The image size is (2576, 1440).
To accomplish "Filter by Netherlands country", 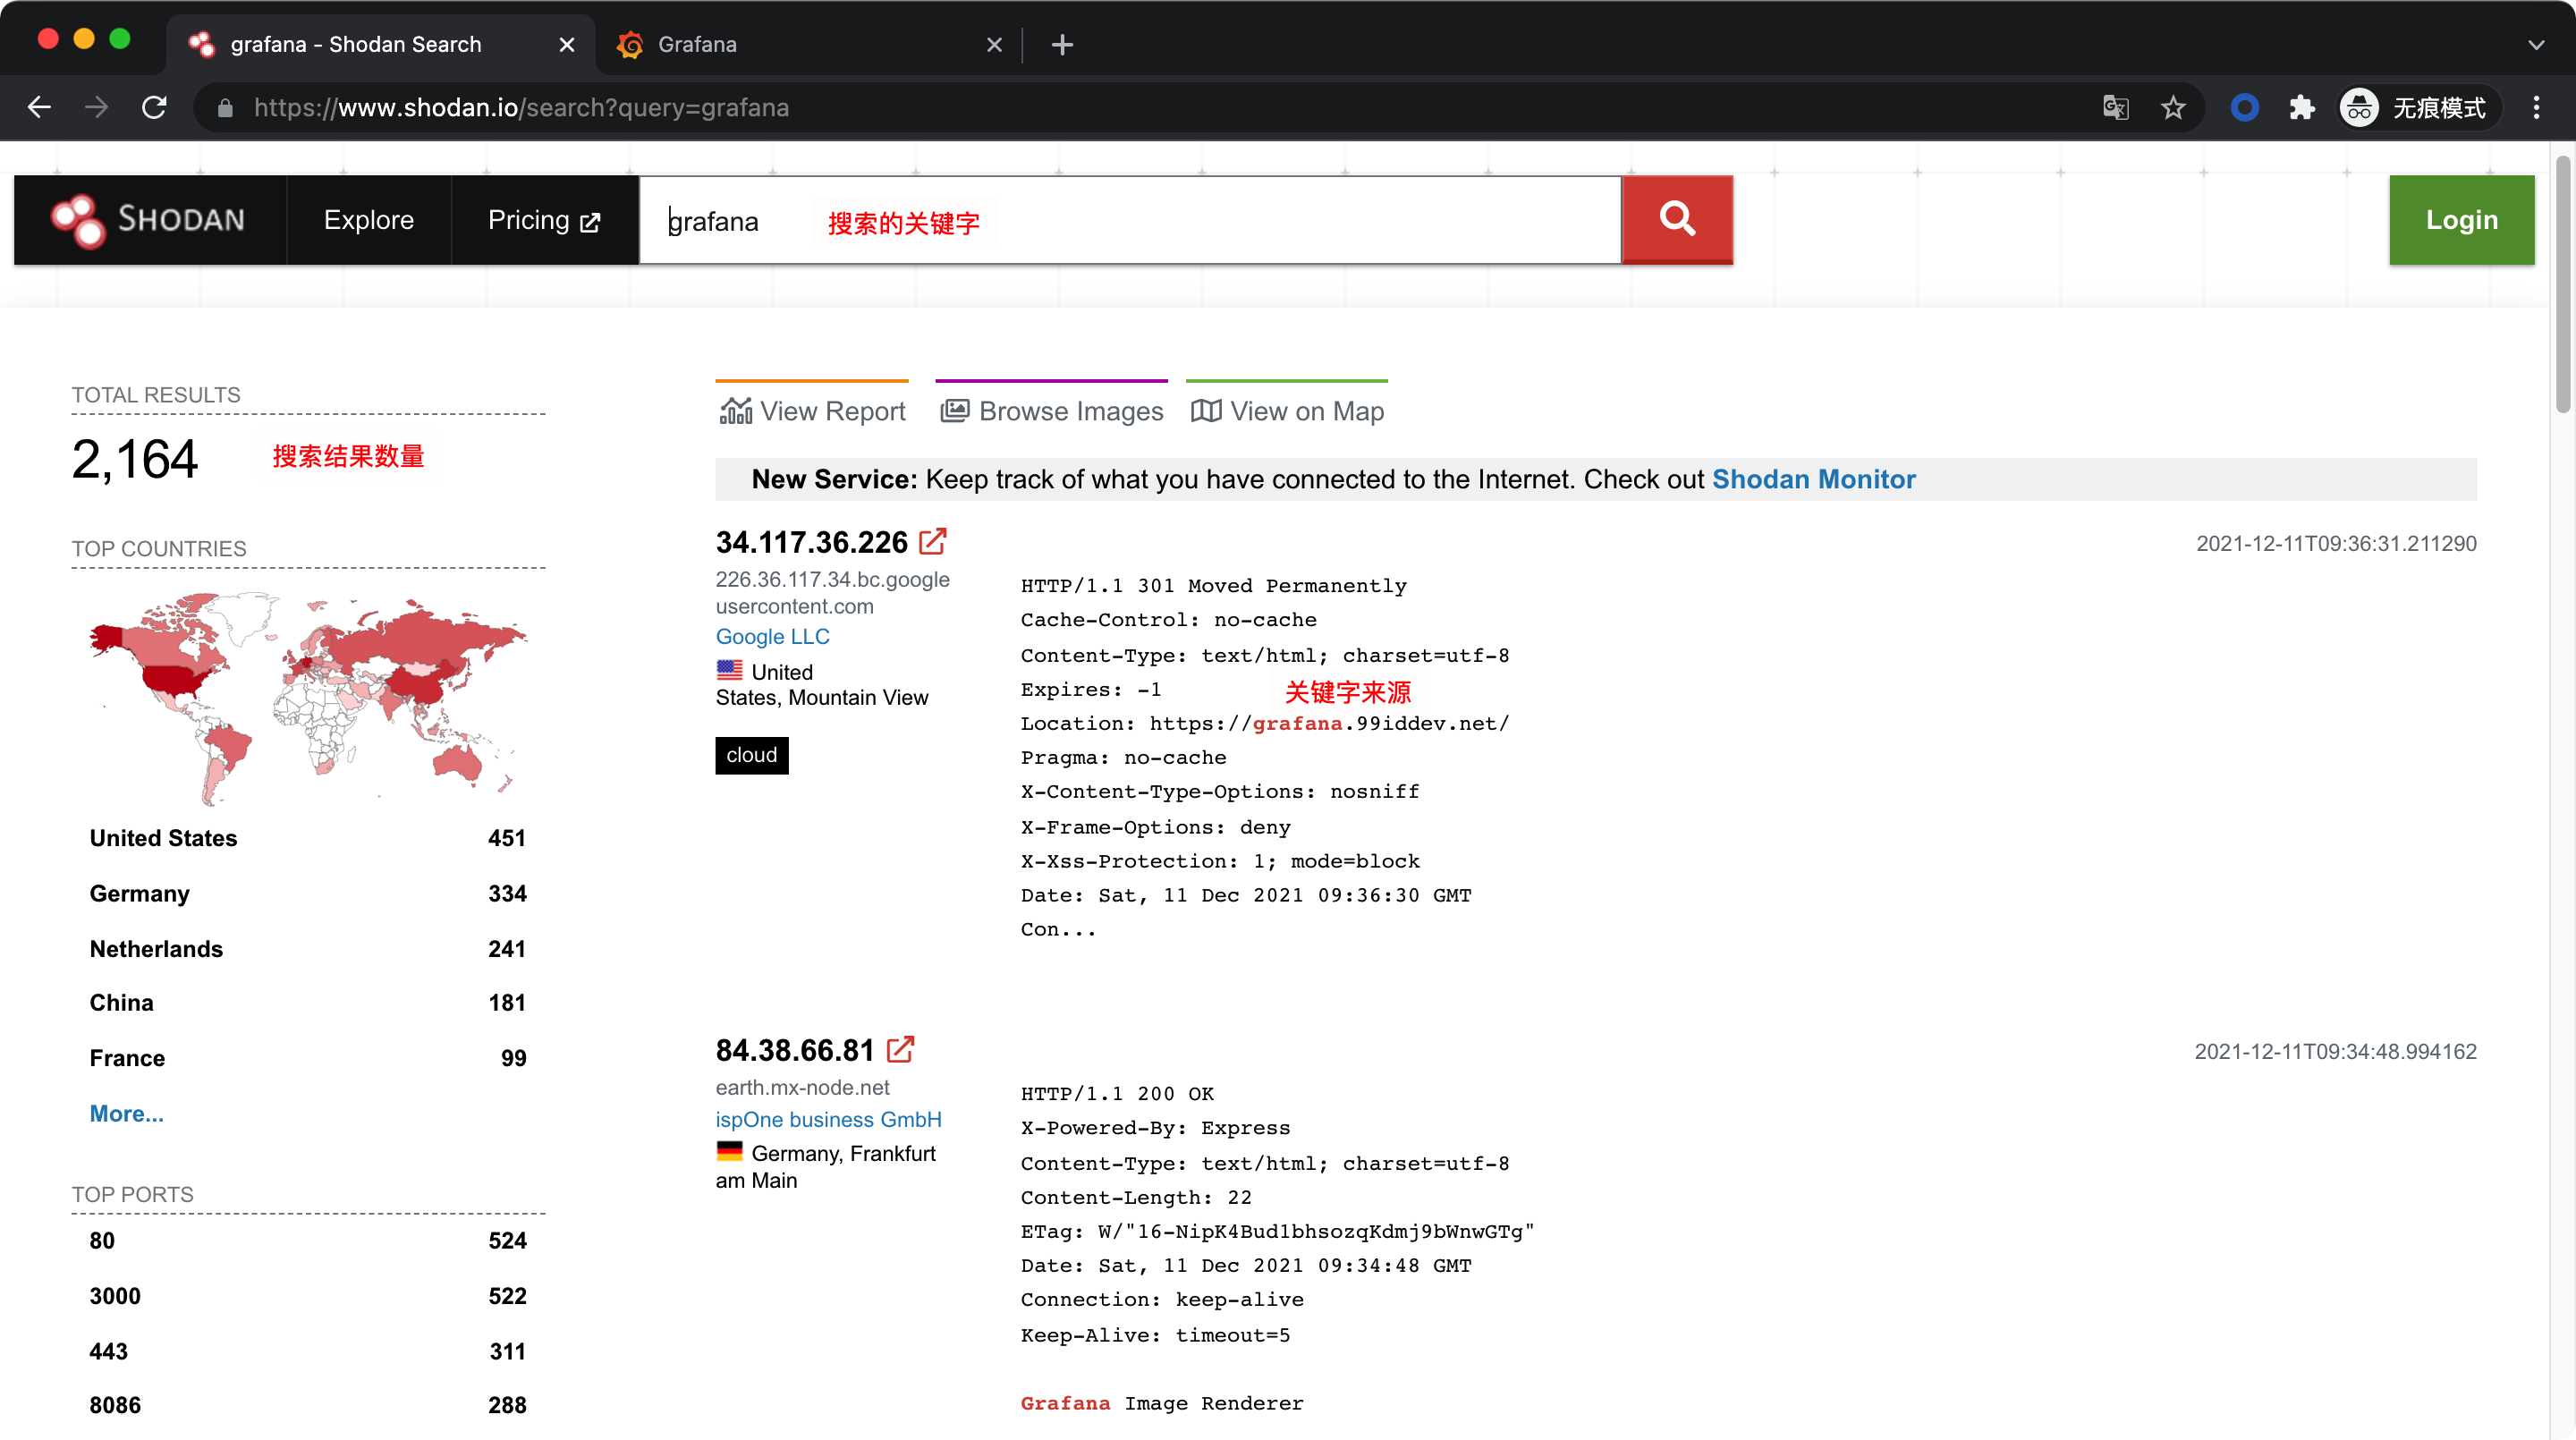I will coord(307,948).
